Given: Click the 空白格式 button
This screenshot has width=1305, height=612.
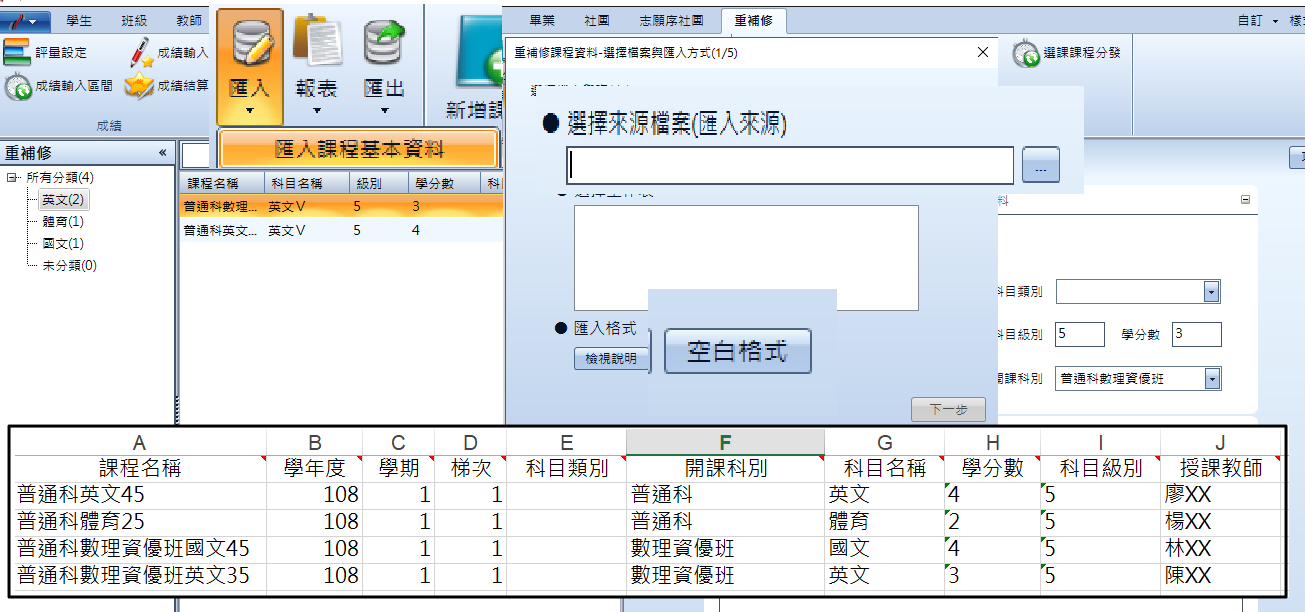Looking at the screenshot, I should (737, 351).
